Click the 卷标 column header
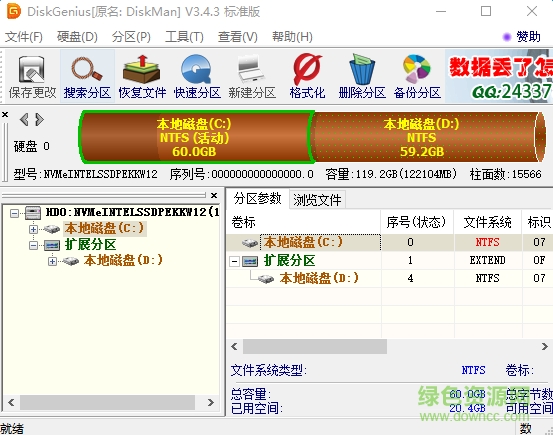553x435 pixels. [x=303, y=222]
